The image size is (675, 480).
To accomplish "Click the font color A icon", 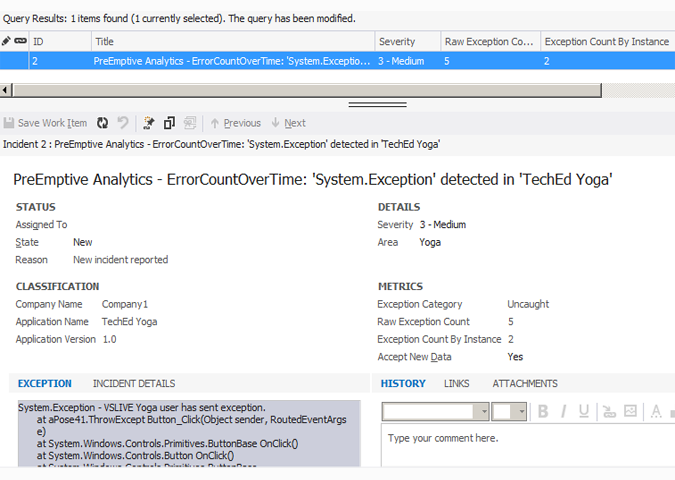I will pyautogui.click(x=656, y=412).
